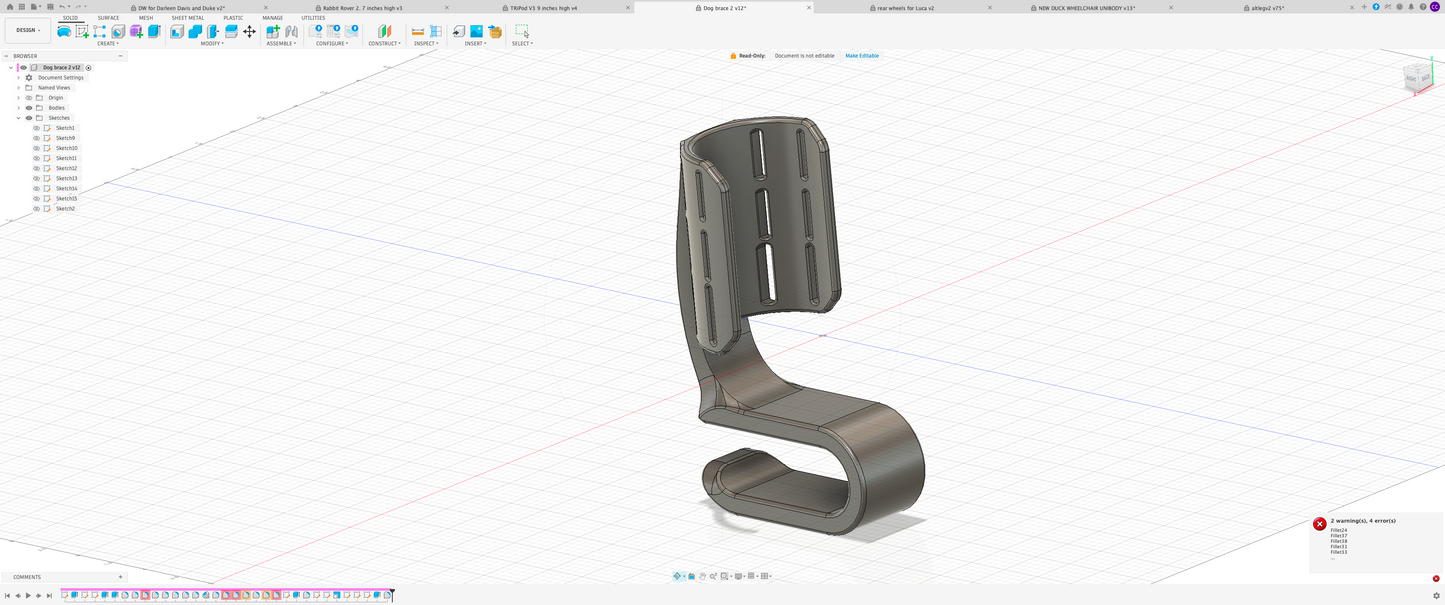The height and width of the screenshot is (605, 1445).
Task: Toggle visibility of Sketch1
Action: tap(37, 128)
